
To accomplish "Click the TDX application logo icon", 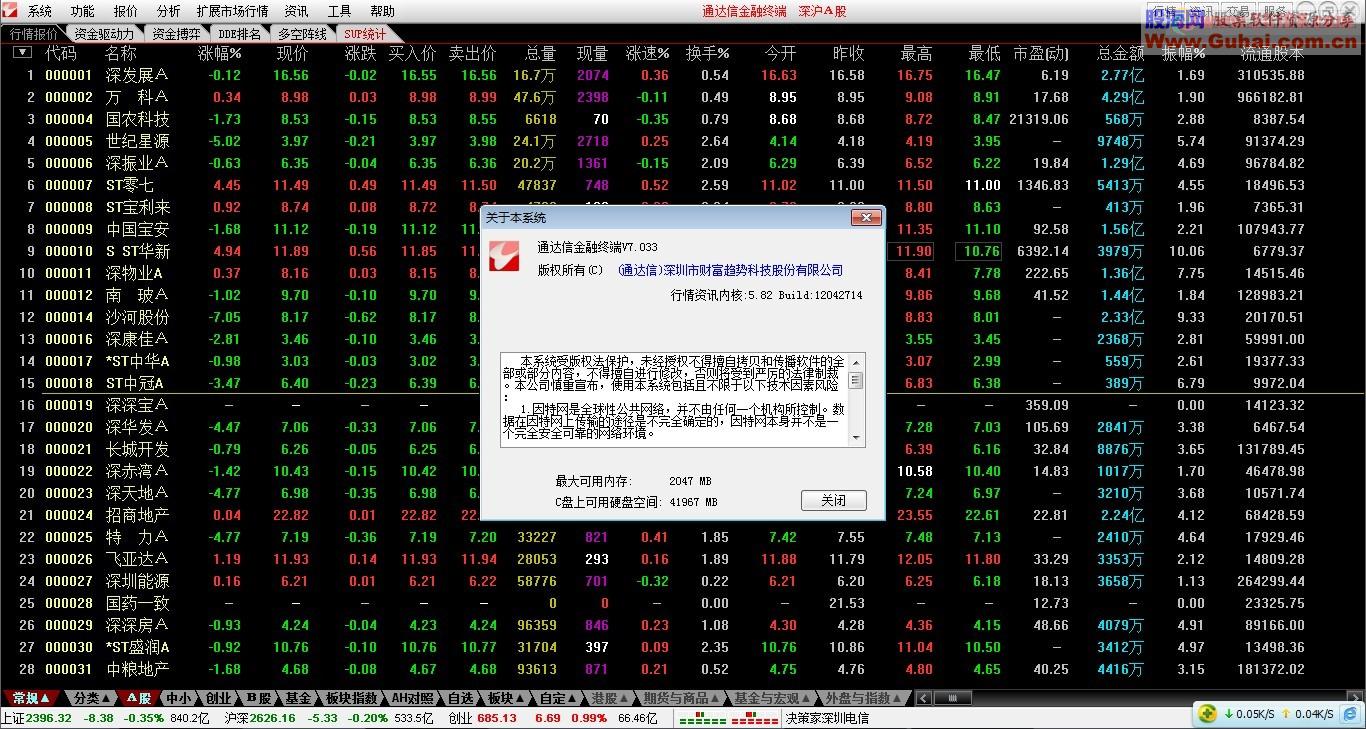I will pyautogui.click(x=12, y=11).
